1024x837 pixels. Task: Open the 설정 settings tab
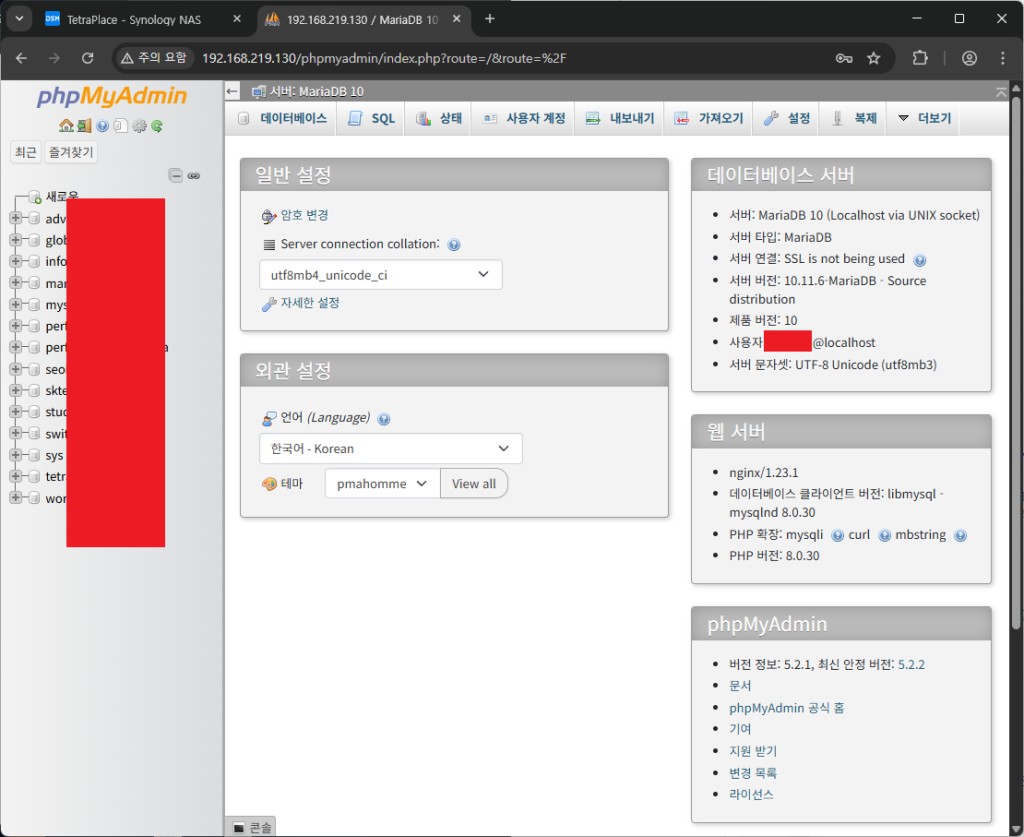[787, 118]
